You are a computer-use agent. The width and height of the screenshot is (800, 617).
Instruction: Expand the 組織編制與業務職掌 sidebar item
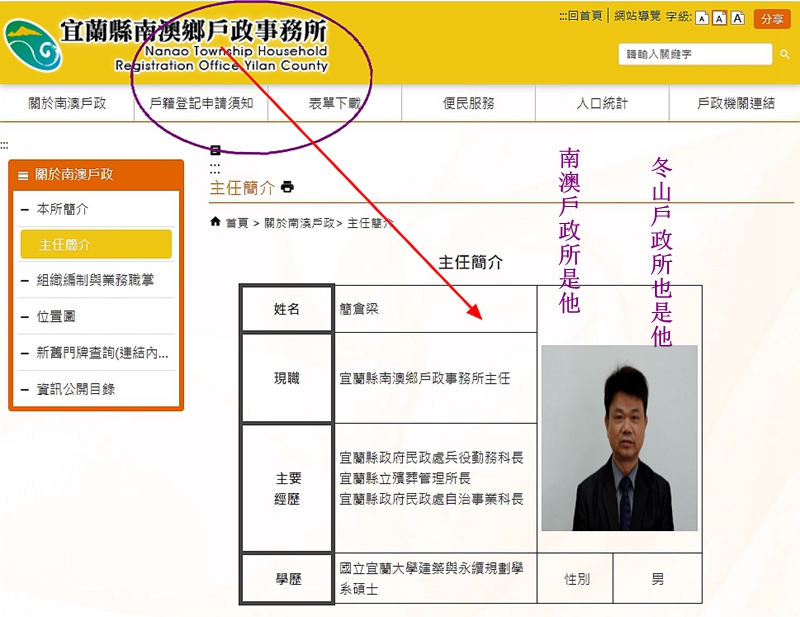(25, 281)
